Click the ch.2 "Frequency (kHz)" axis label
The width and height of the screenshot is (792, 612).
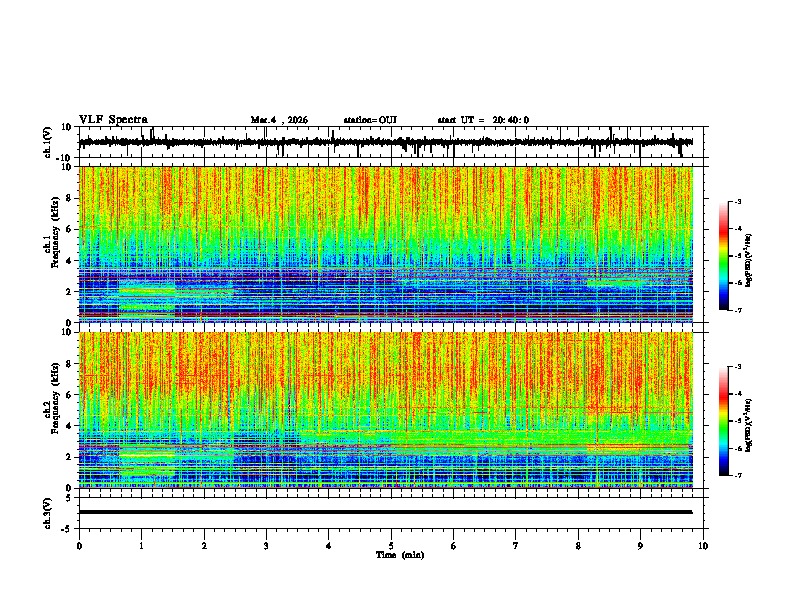55,398
